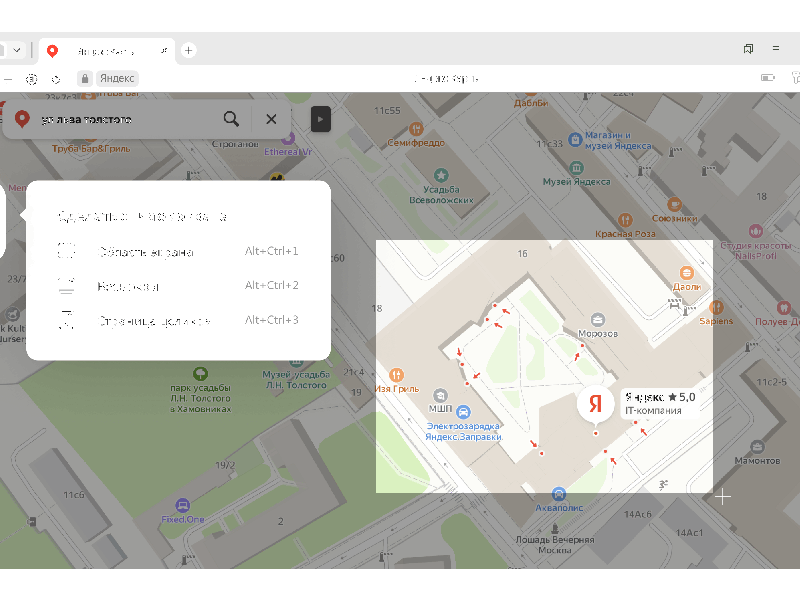Screen dimensions: 800x600
Task: Click the green park усадьбы Толстого tree icon
Action: pyautogui.click(x=201, y=374)
